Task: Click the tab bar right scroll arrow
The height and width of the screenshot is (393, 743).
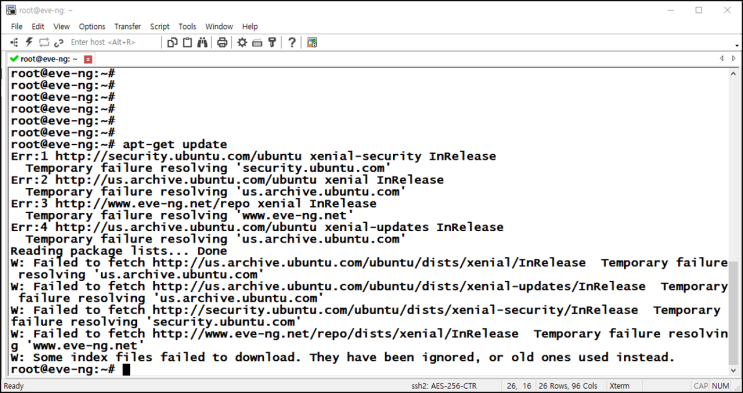Action: click(x=734, y=59)
